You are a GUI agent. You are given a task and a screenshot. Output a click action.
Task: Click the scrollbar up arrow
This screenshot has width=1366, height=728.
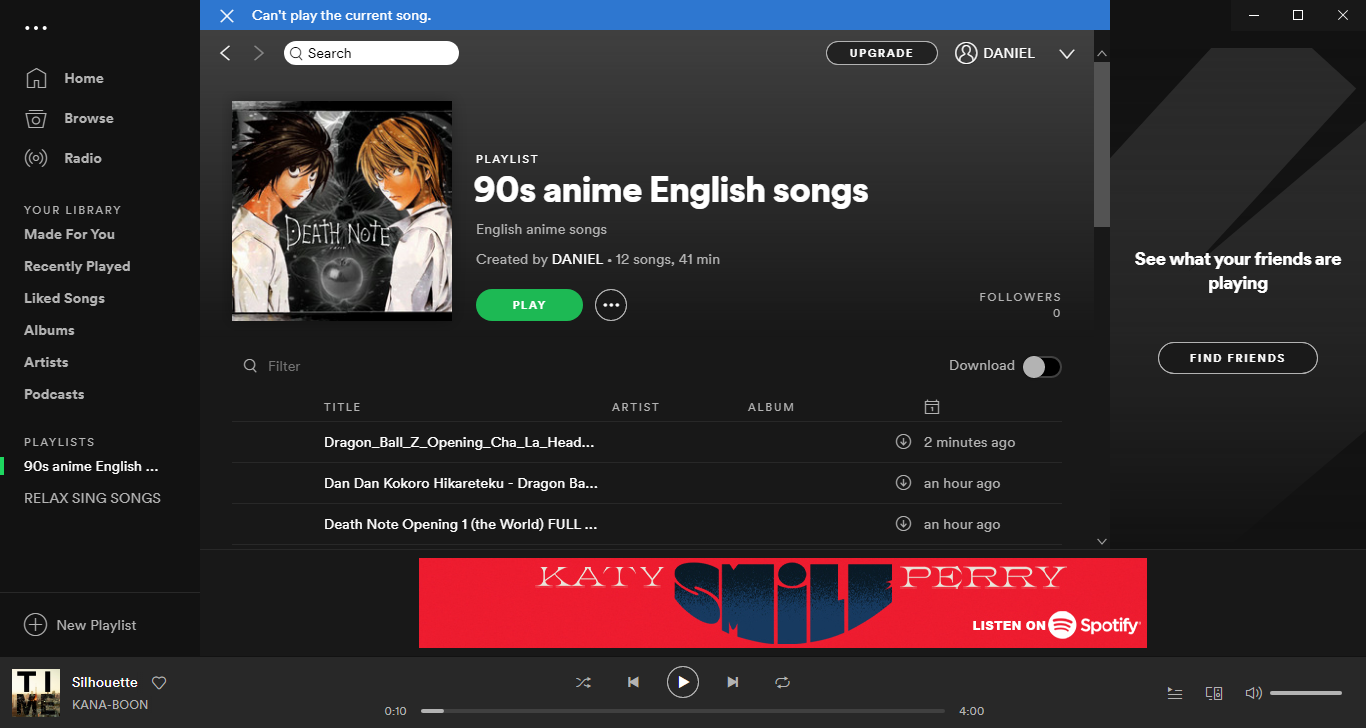pyautogui.click(x=1102, y=53)
